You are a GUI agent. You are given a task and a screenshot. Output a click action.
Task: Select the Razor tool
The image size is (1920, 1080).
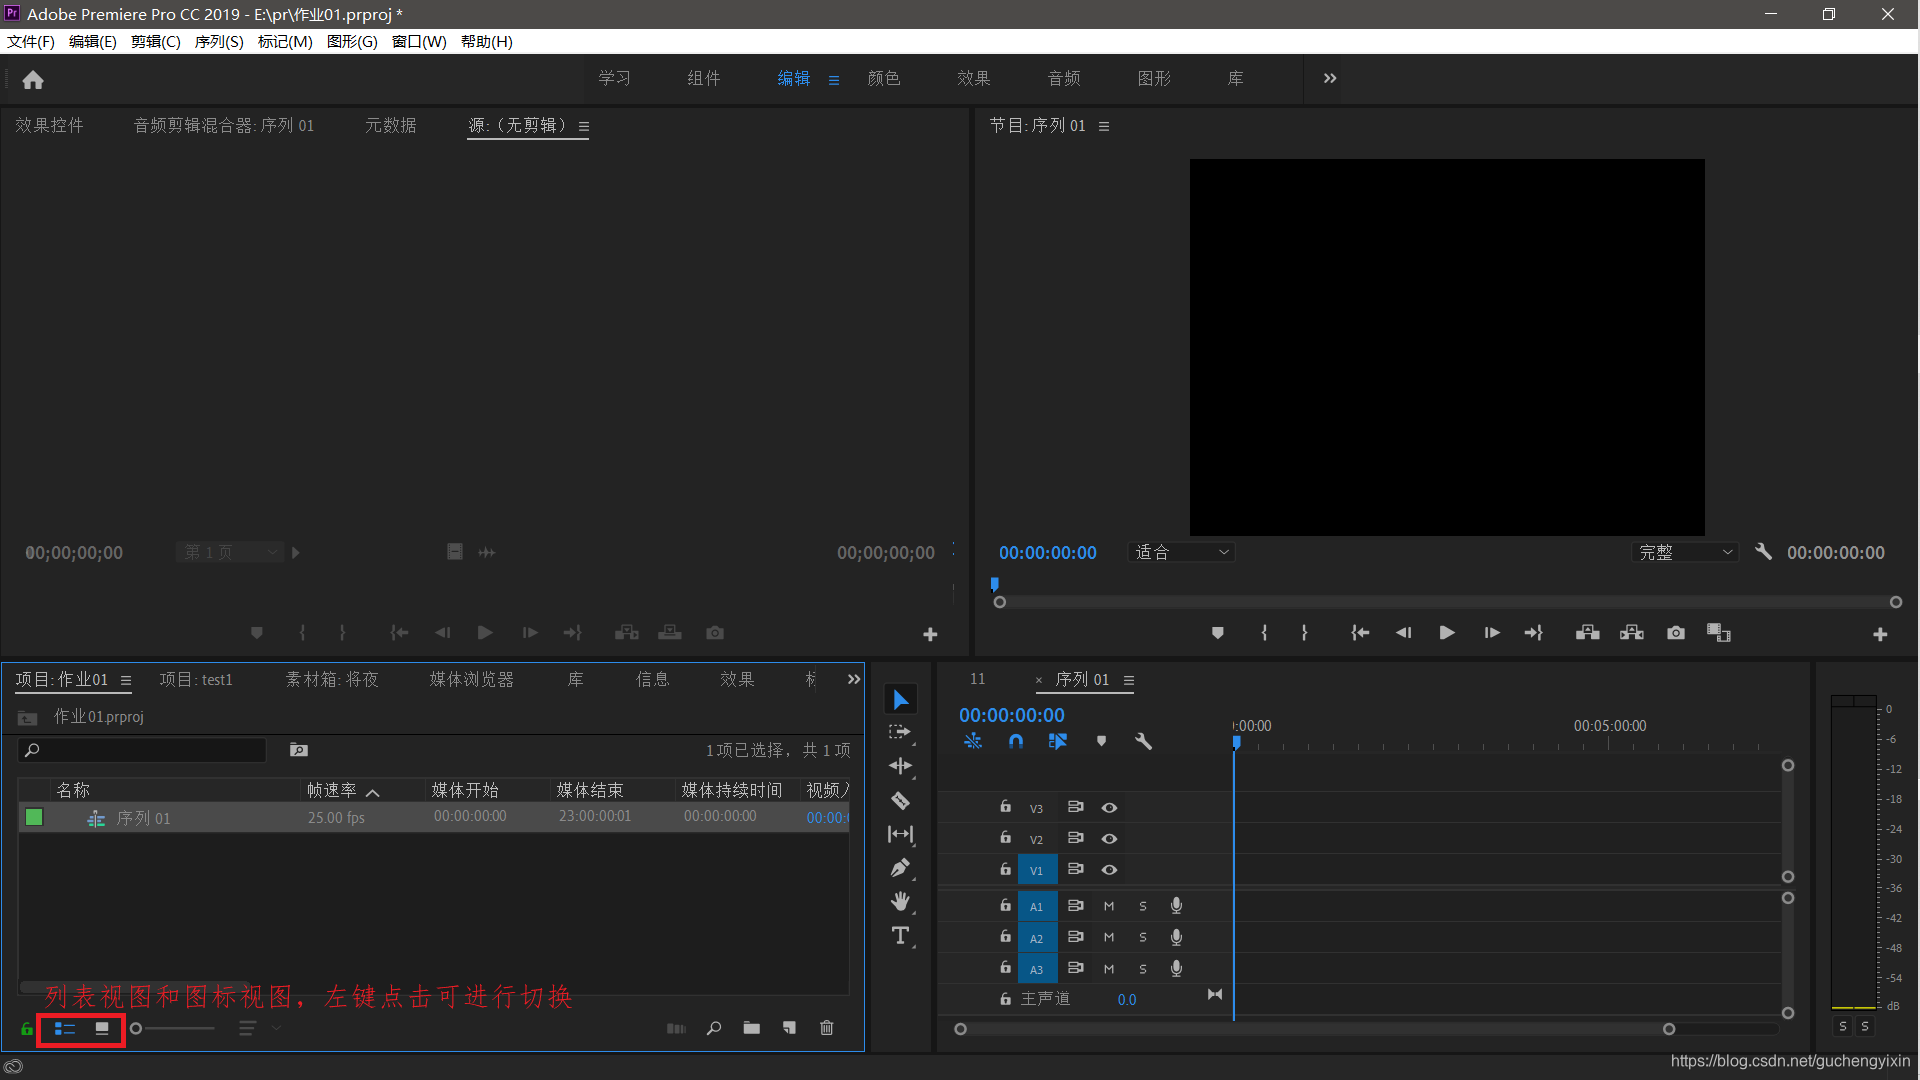pos(900,800)
